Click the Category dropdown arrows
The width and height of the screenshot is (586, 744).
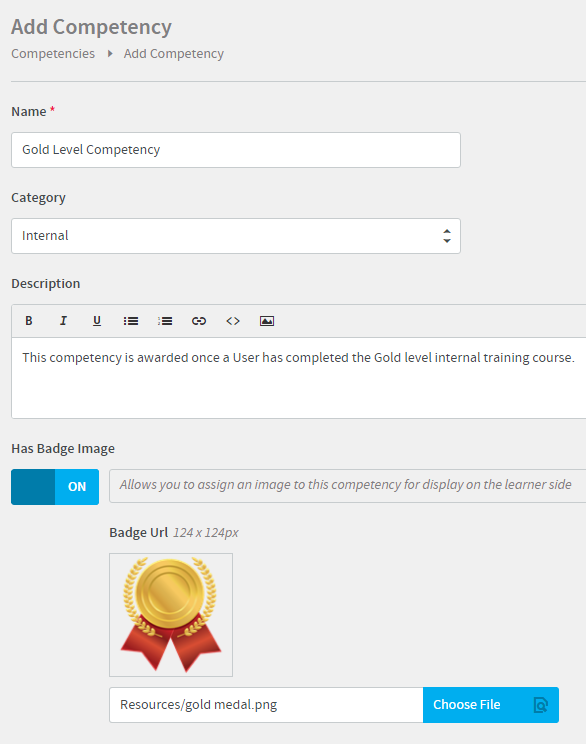(446, 236)
